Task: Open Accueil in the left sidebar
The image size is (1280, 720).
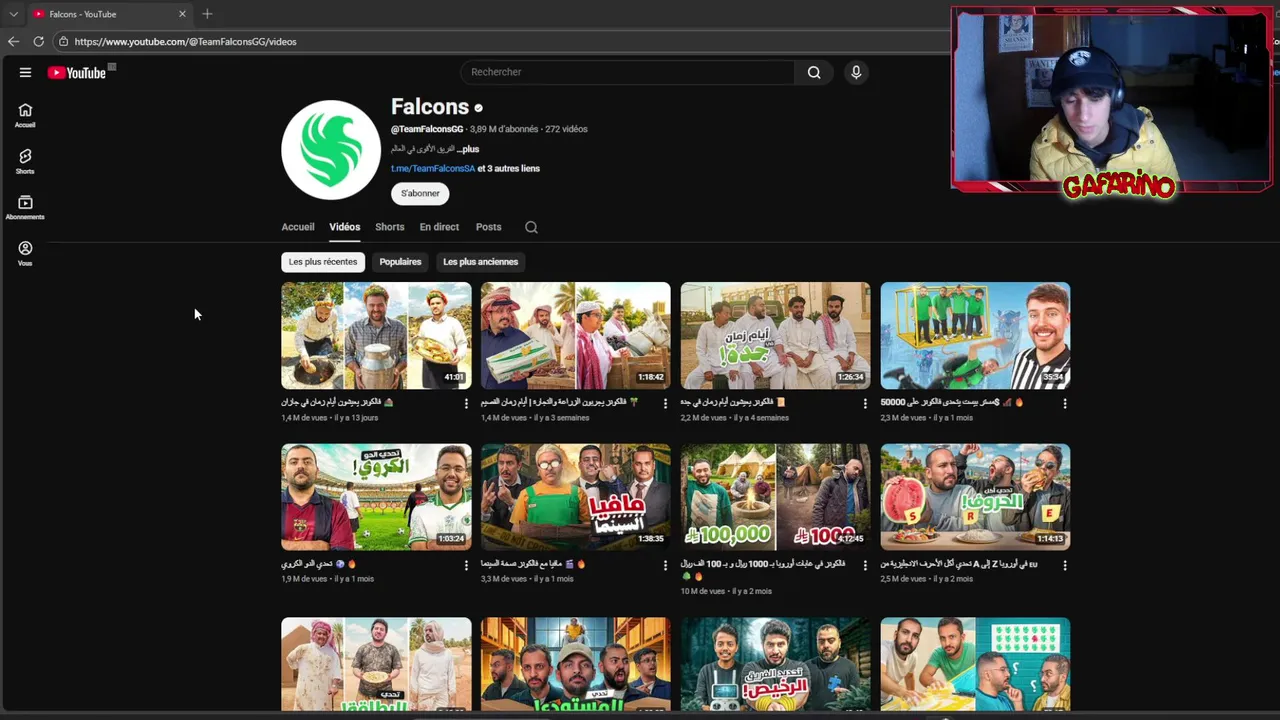Action: (x=25, y=115)
